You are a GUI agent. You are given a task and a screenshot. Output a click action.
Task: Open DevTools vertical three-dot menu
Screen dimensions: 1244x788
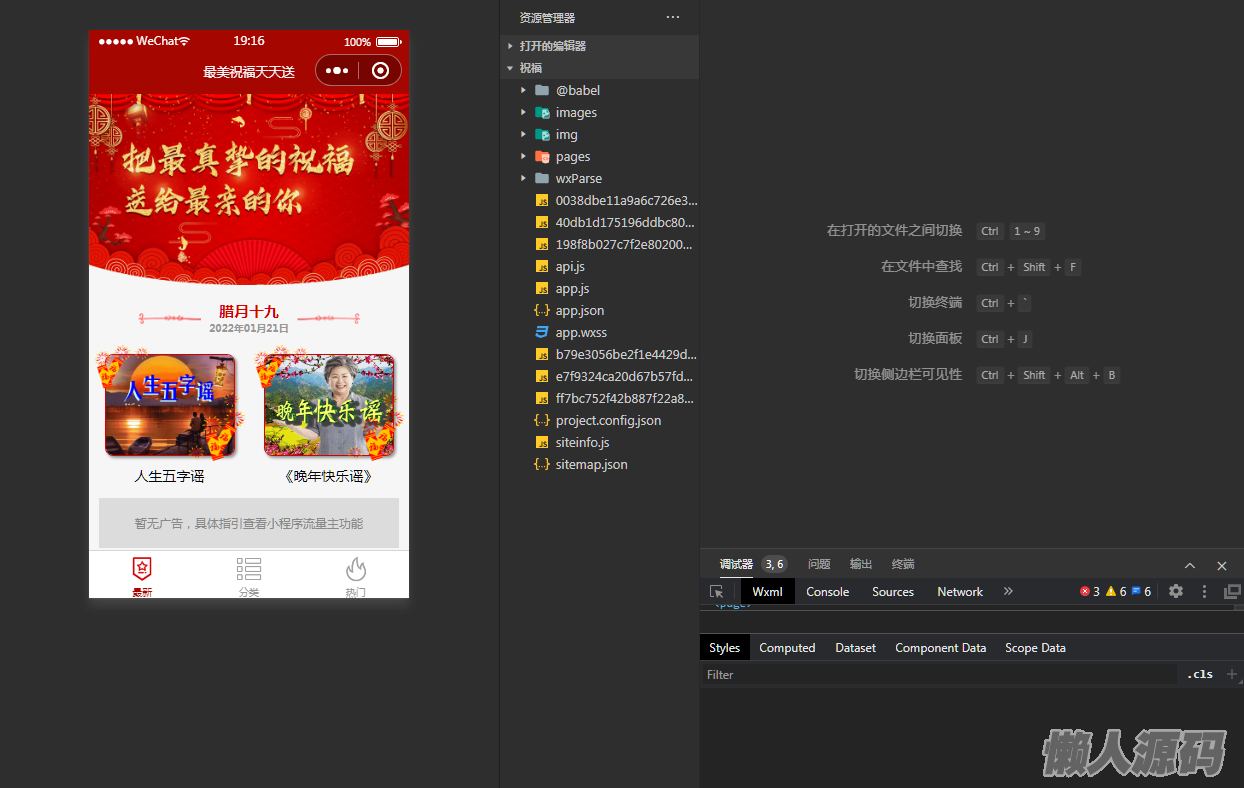coord(1204,591)
